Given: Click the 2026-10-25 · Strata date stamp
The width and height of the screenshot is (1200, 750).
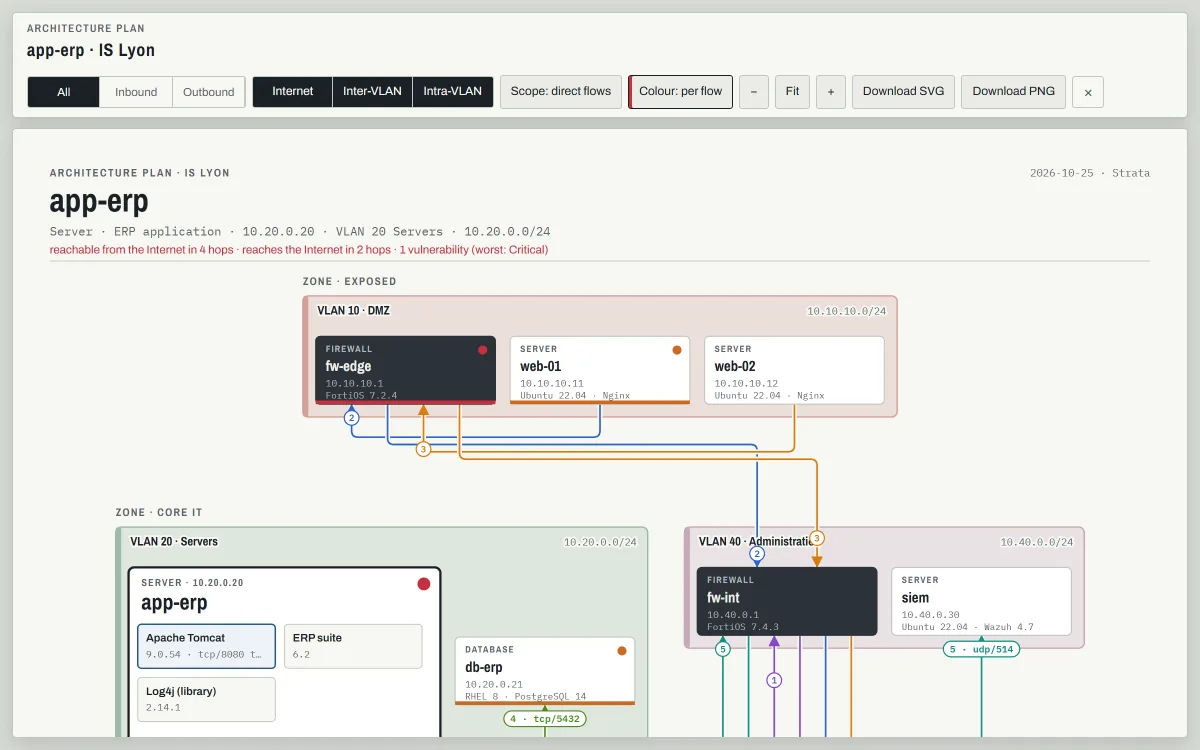Looking at the screenshot, I should (1090, 173).
